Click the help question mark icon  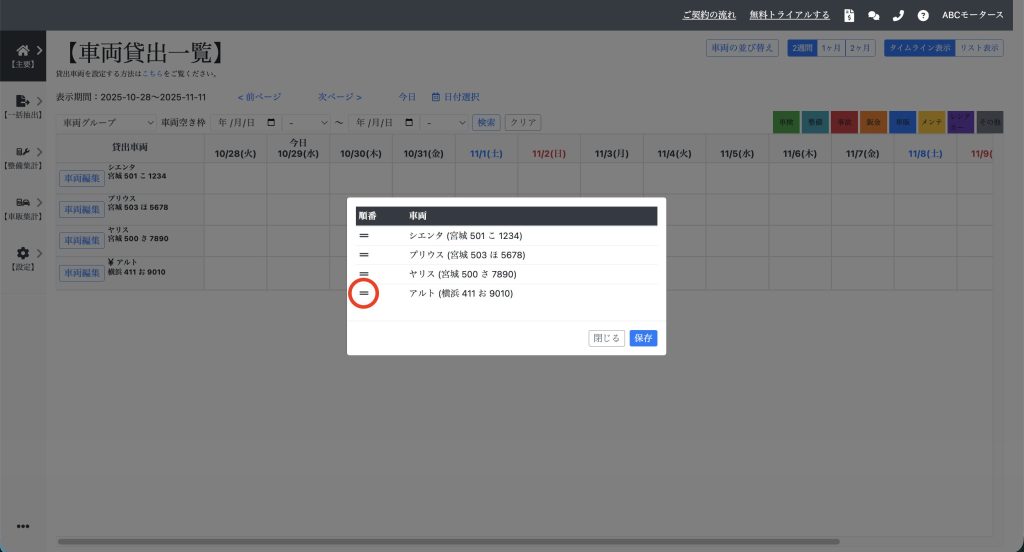point(922,15)
